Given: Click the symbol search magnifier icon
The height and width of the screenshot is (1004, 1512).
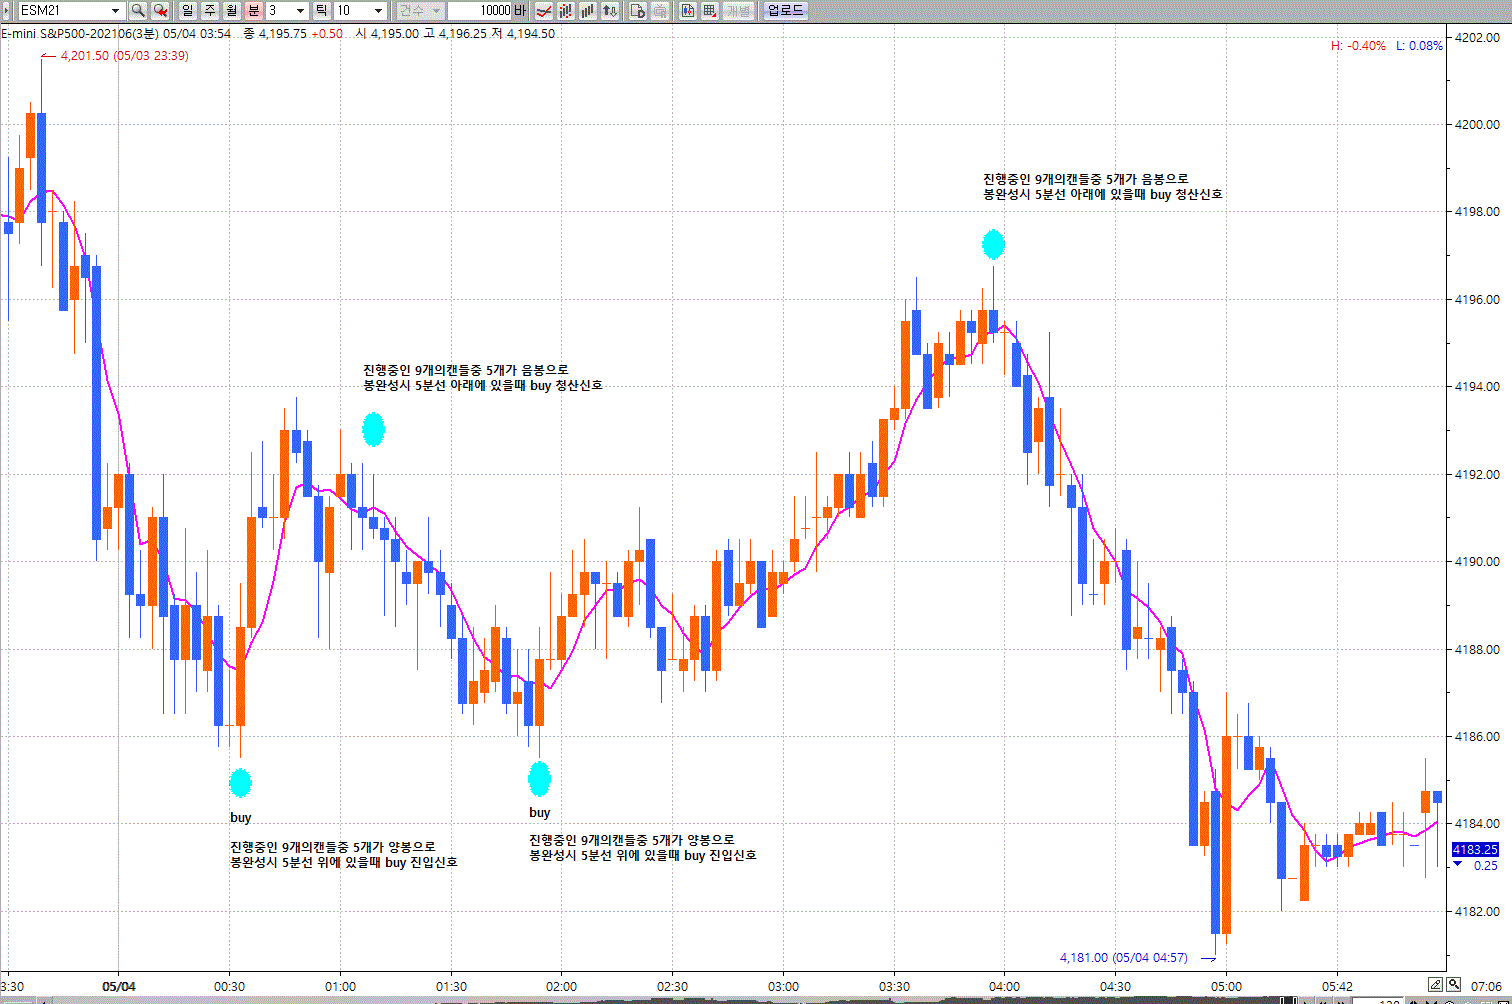Looking at the screenshot, I should pos(138,10).
